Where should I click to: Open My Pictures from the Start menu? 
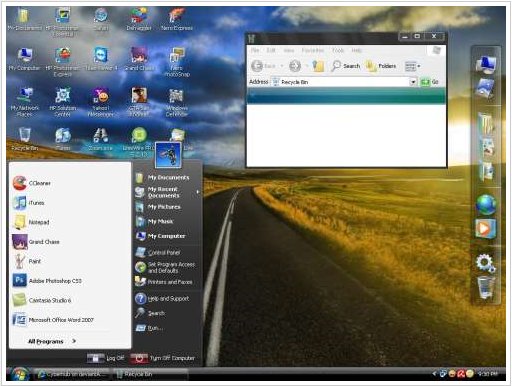coord(158,207)
